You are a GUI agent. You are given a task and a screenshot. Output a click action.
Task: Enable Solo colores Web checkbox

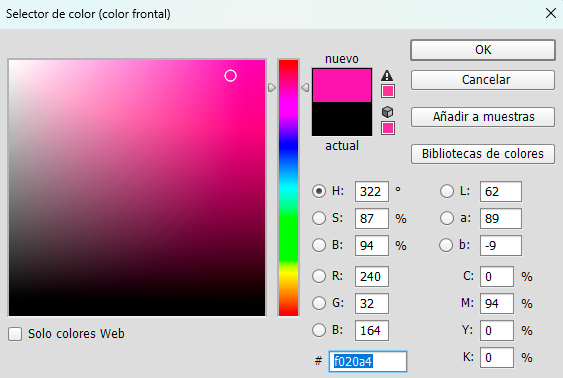coord(15,334)
